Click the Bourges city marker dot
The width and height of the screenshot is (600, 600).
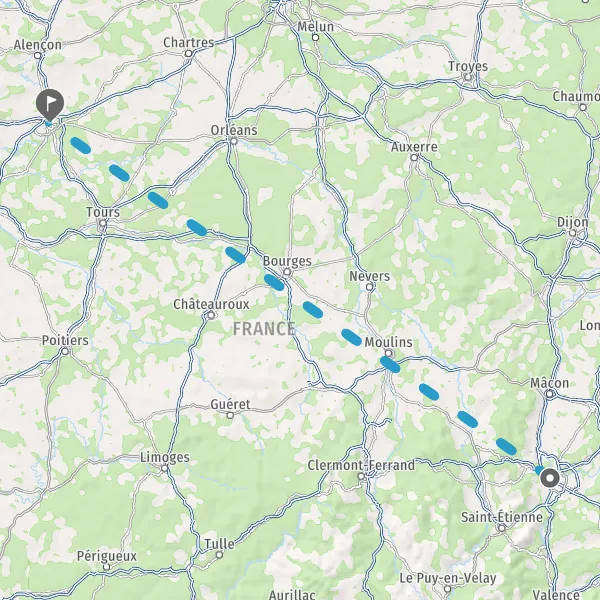point(287,272)
